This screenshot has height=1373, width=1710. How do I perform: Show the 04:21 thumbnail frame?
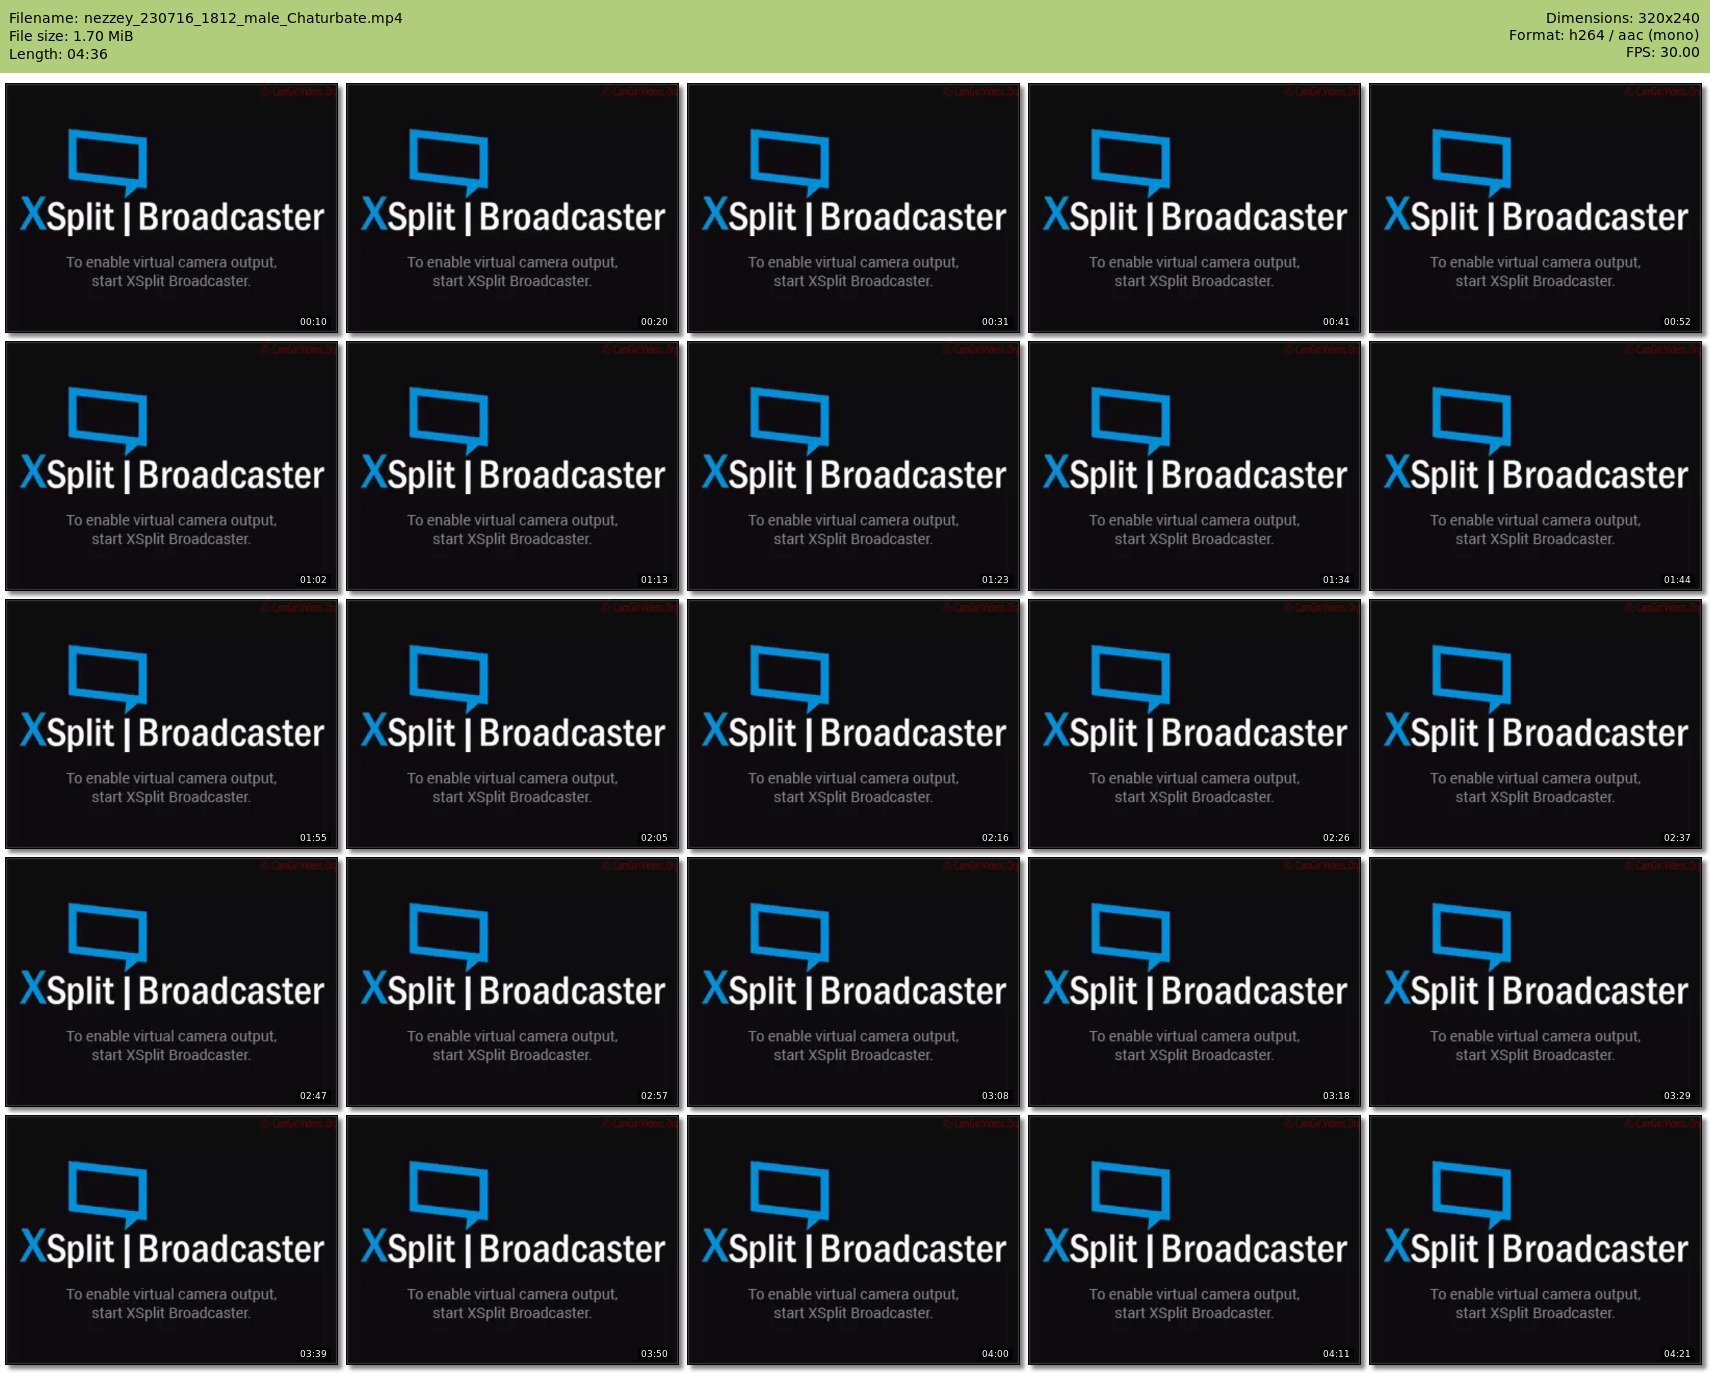1536,1240
